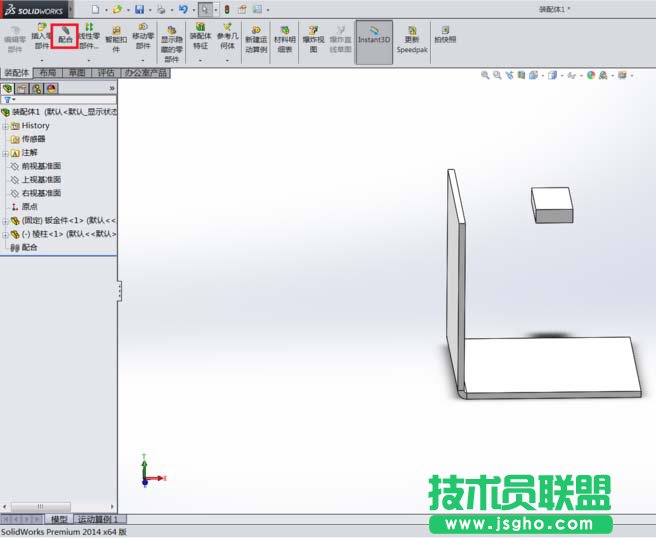656x540 pixels.
Task: Expand the (固定) 钣金件<1> component
Action: point(5,221)
